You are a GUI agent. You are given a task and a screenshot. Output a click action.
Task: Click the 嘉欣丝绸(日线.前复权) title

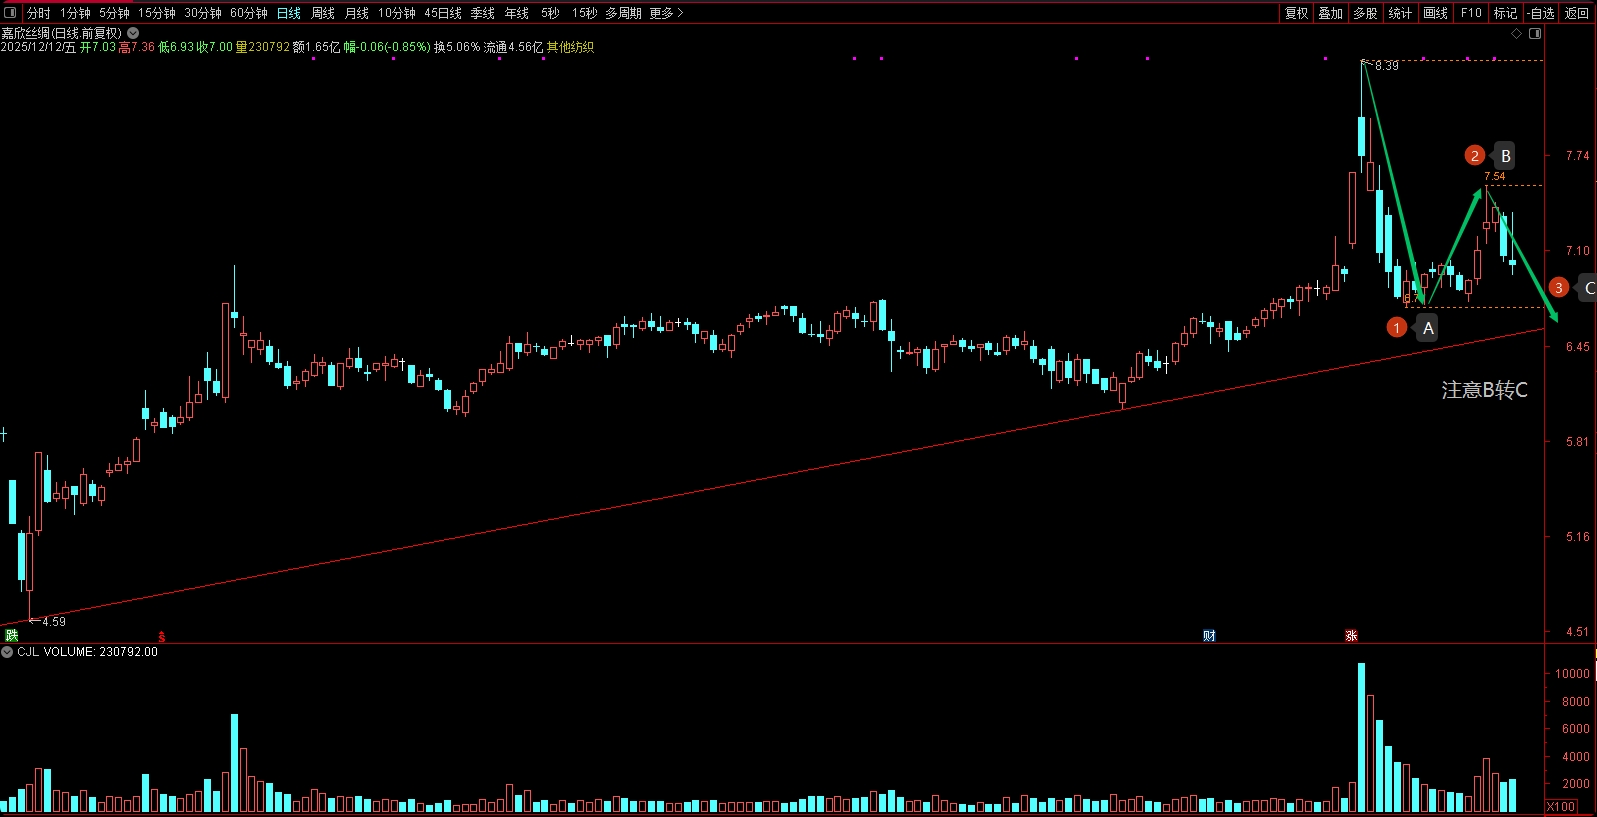click(x=61, y=33)
